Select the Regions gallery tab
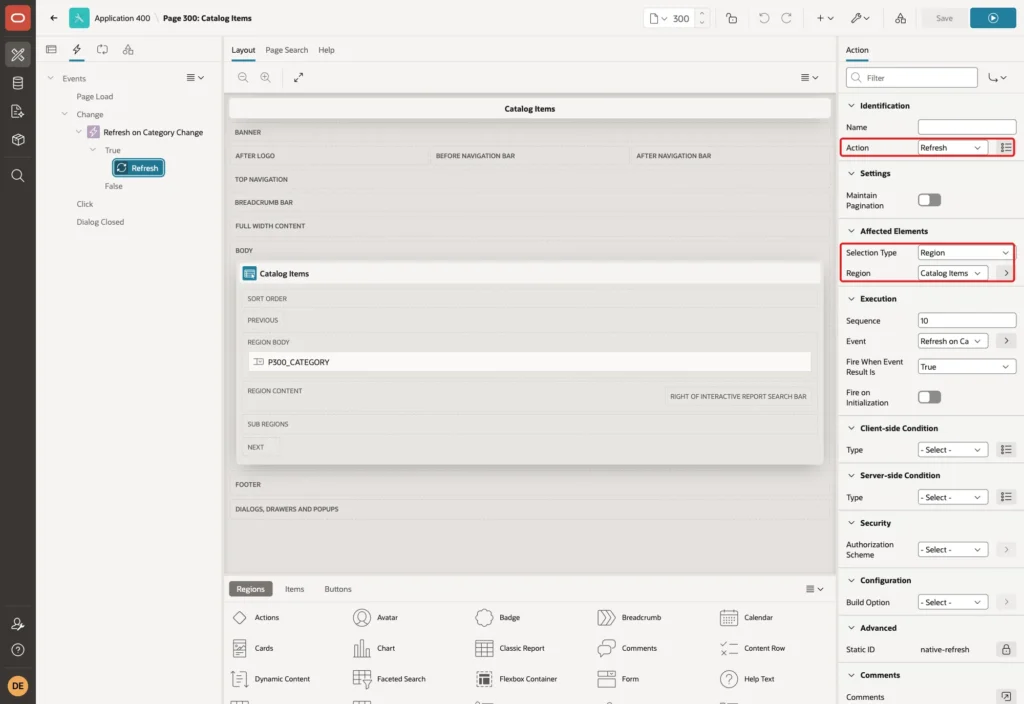 click(251, 589)
